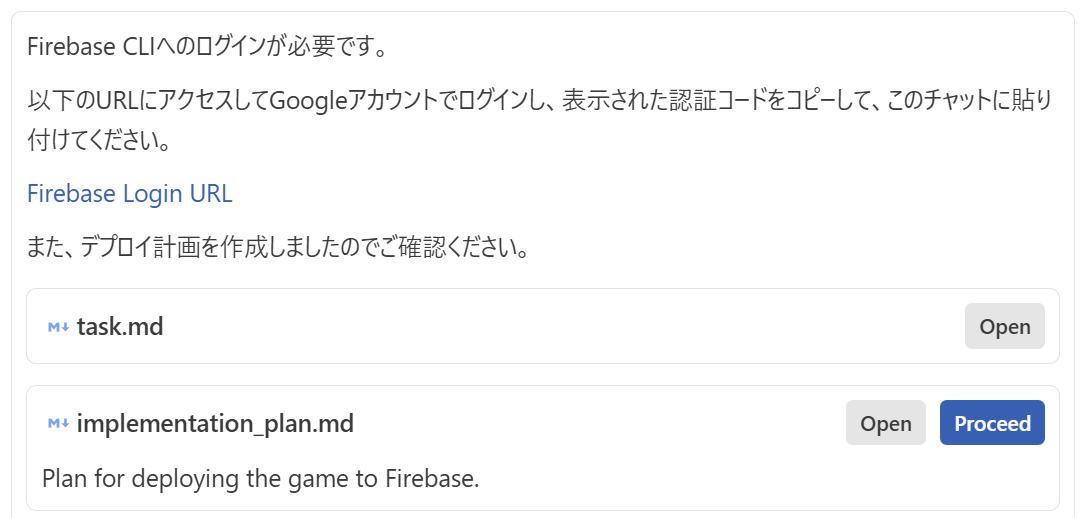Click the first line of the URL instruction paragraph

(540, 100)
